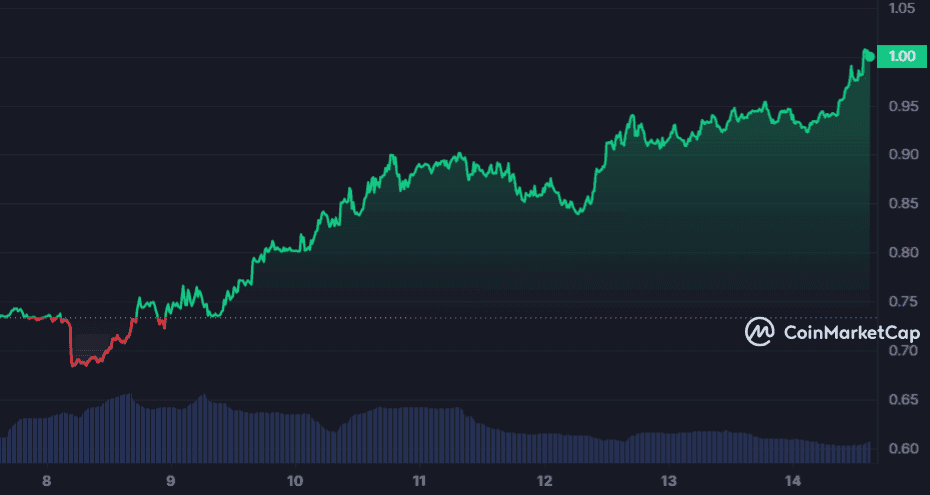Click the 0.80 price axis label
930x495 pixels.
click(x=902, y=253)
